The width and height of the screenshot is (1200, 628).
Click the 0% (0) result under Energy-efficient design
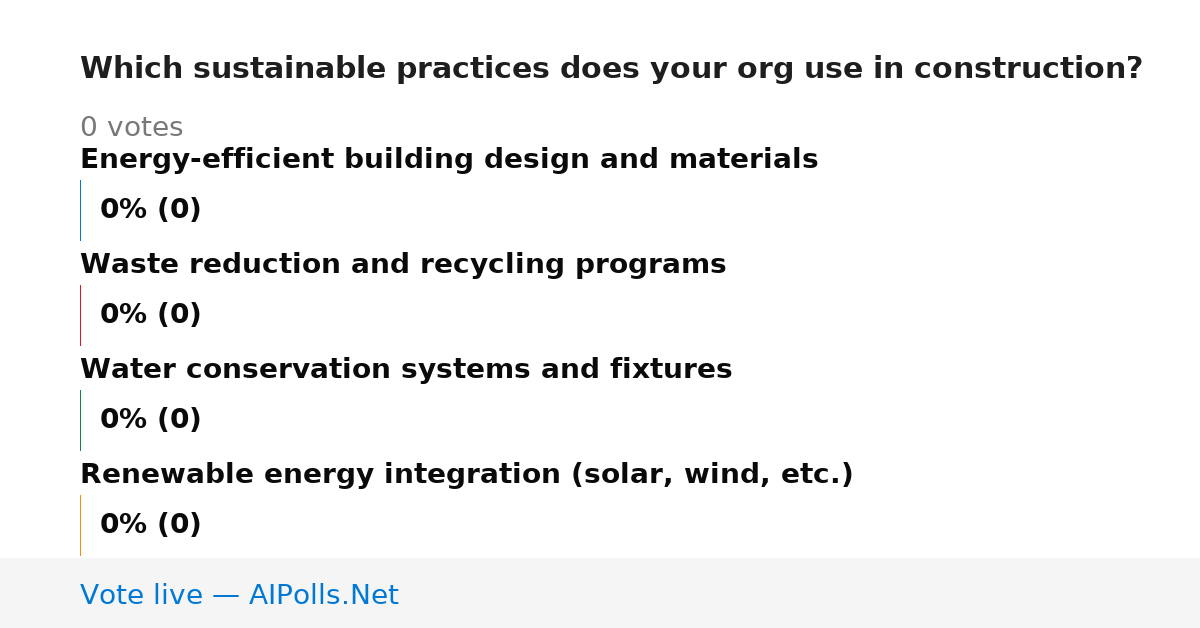click(151, 210)
